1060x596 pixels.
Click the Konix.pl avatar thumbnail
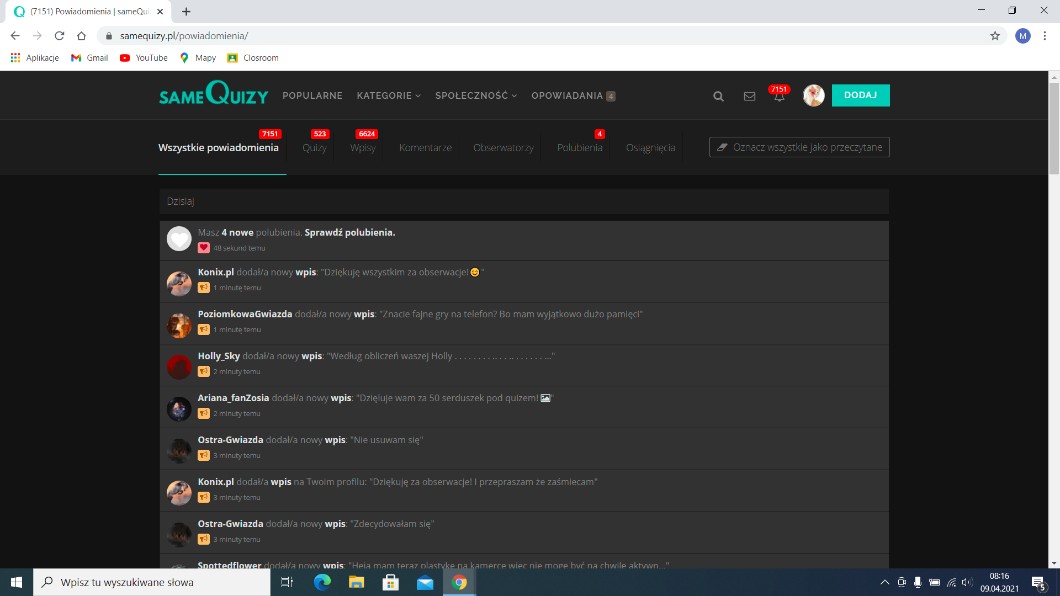(179, 283)
